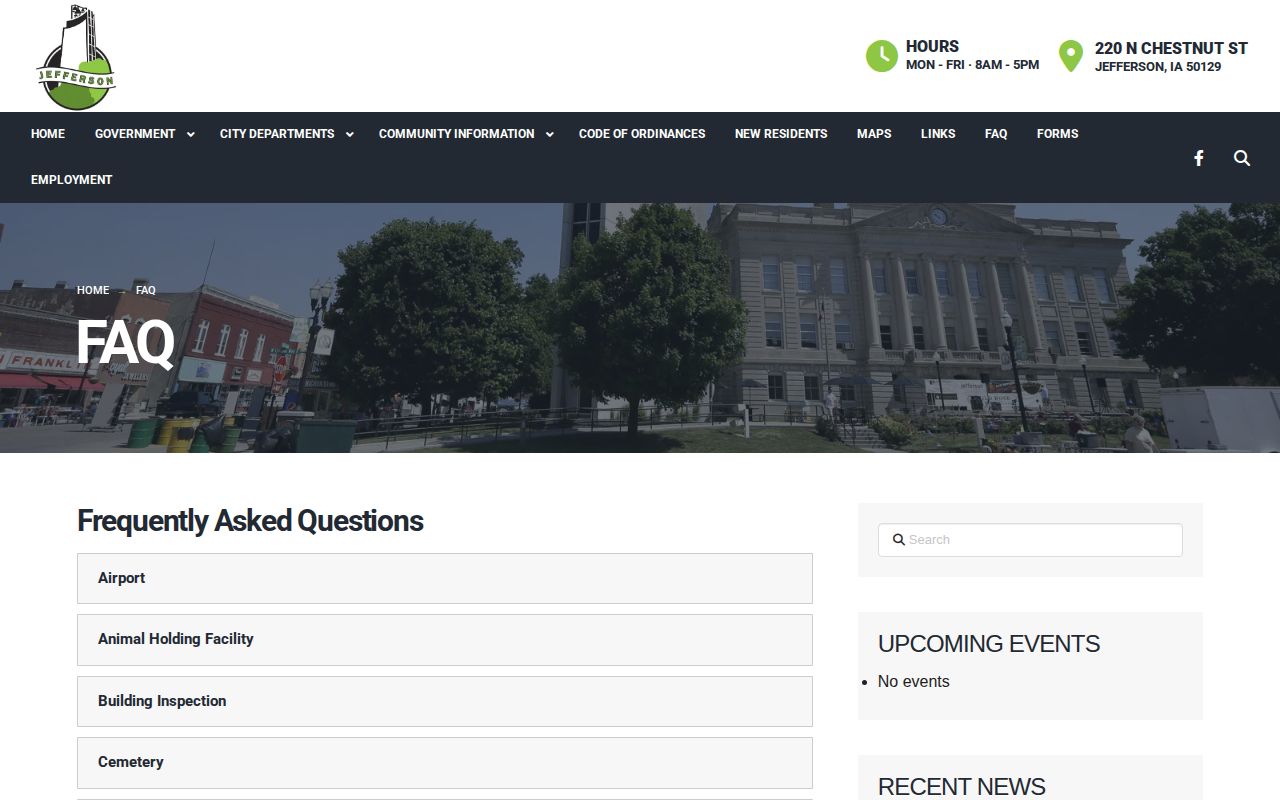Open the Facebook page icon
The height and width of the screenshot is (800, 1280).
pos(1198,158)
